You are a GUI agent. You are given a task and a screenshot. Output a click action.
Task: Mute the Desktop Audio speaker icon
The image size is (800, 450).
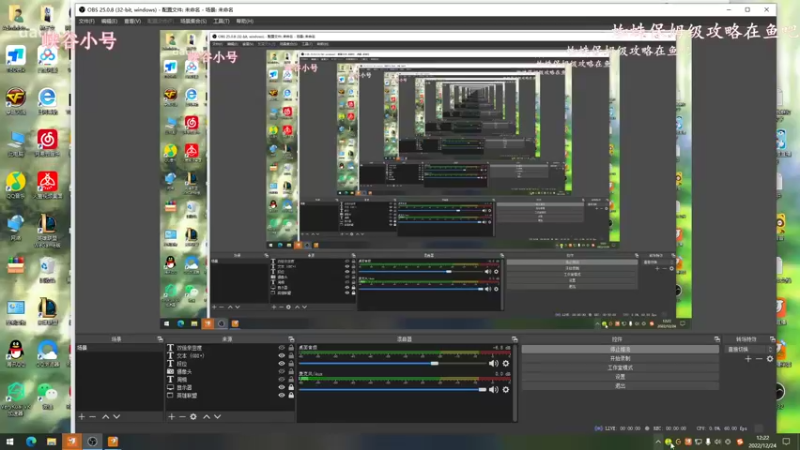point(493,363)
